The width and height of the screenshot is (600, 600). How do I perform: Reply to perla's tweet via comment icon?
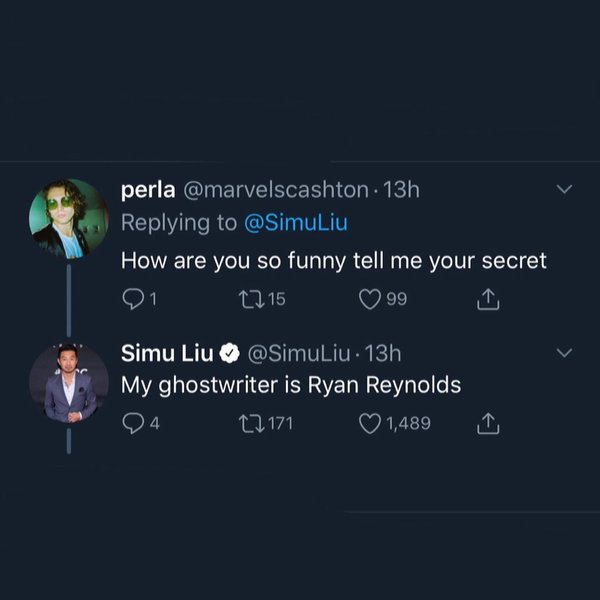[x=133, y=299]
